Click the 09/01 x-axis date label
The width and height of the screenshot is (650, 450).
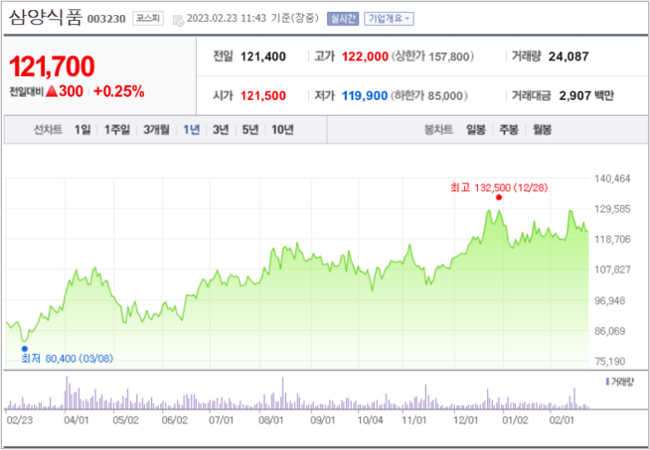323,420
